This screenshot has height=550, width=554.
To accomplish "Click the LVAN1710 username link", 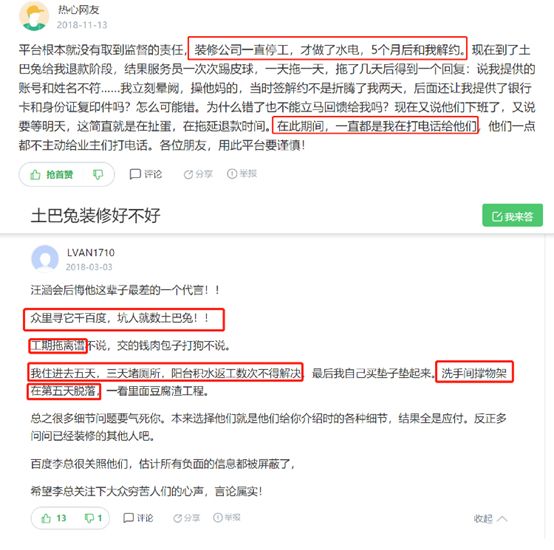I will click(91, 253).
